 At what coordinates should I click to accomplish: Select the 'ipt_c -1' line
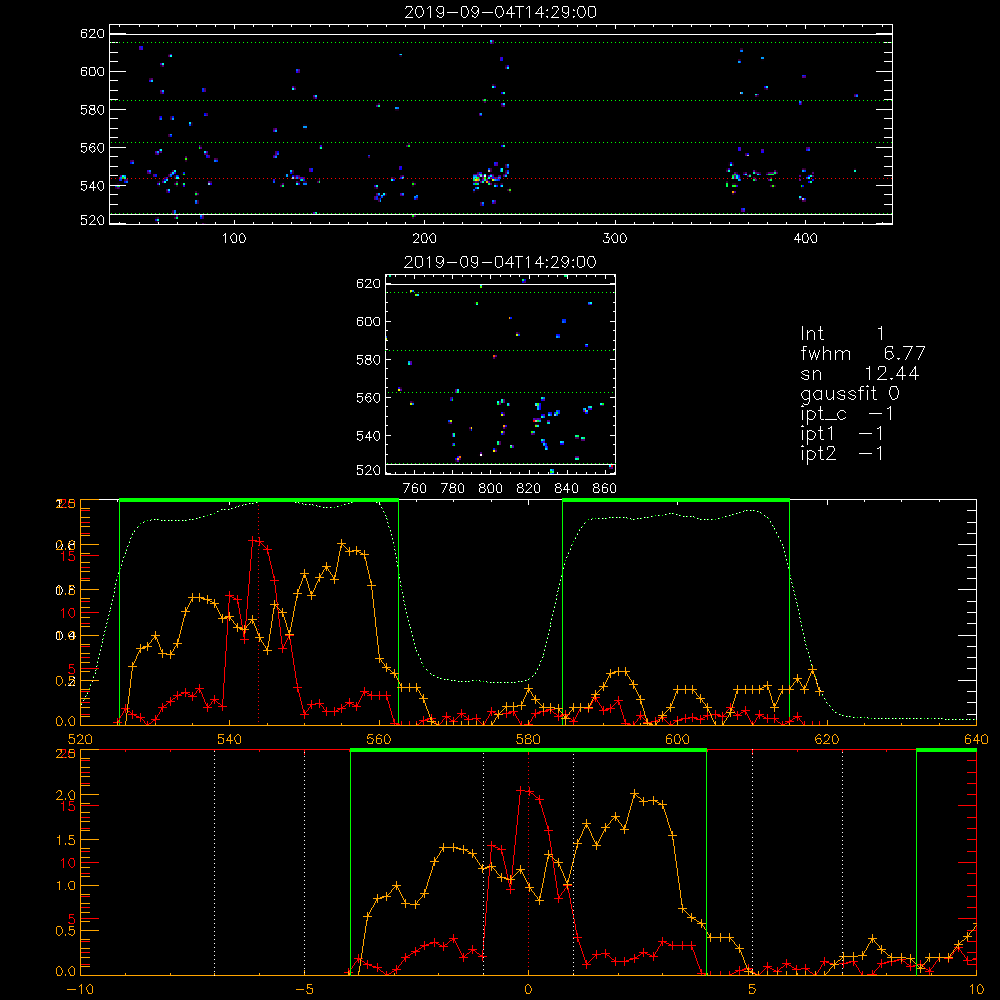pos(847,414)
